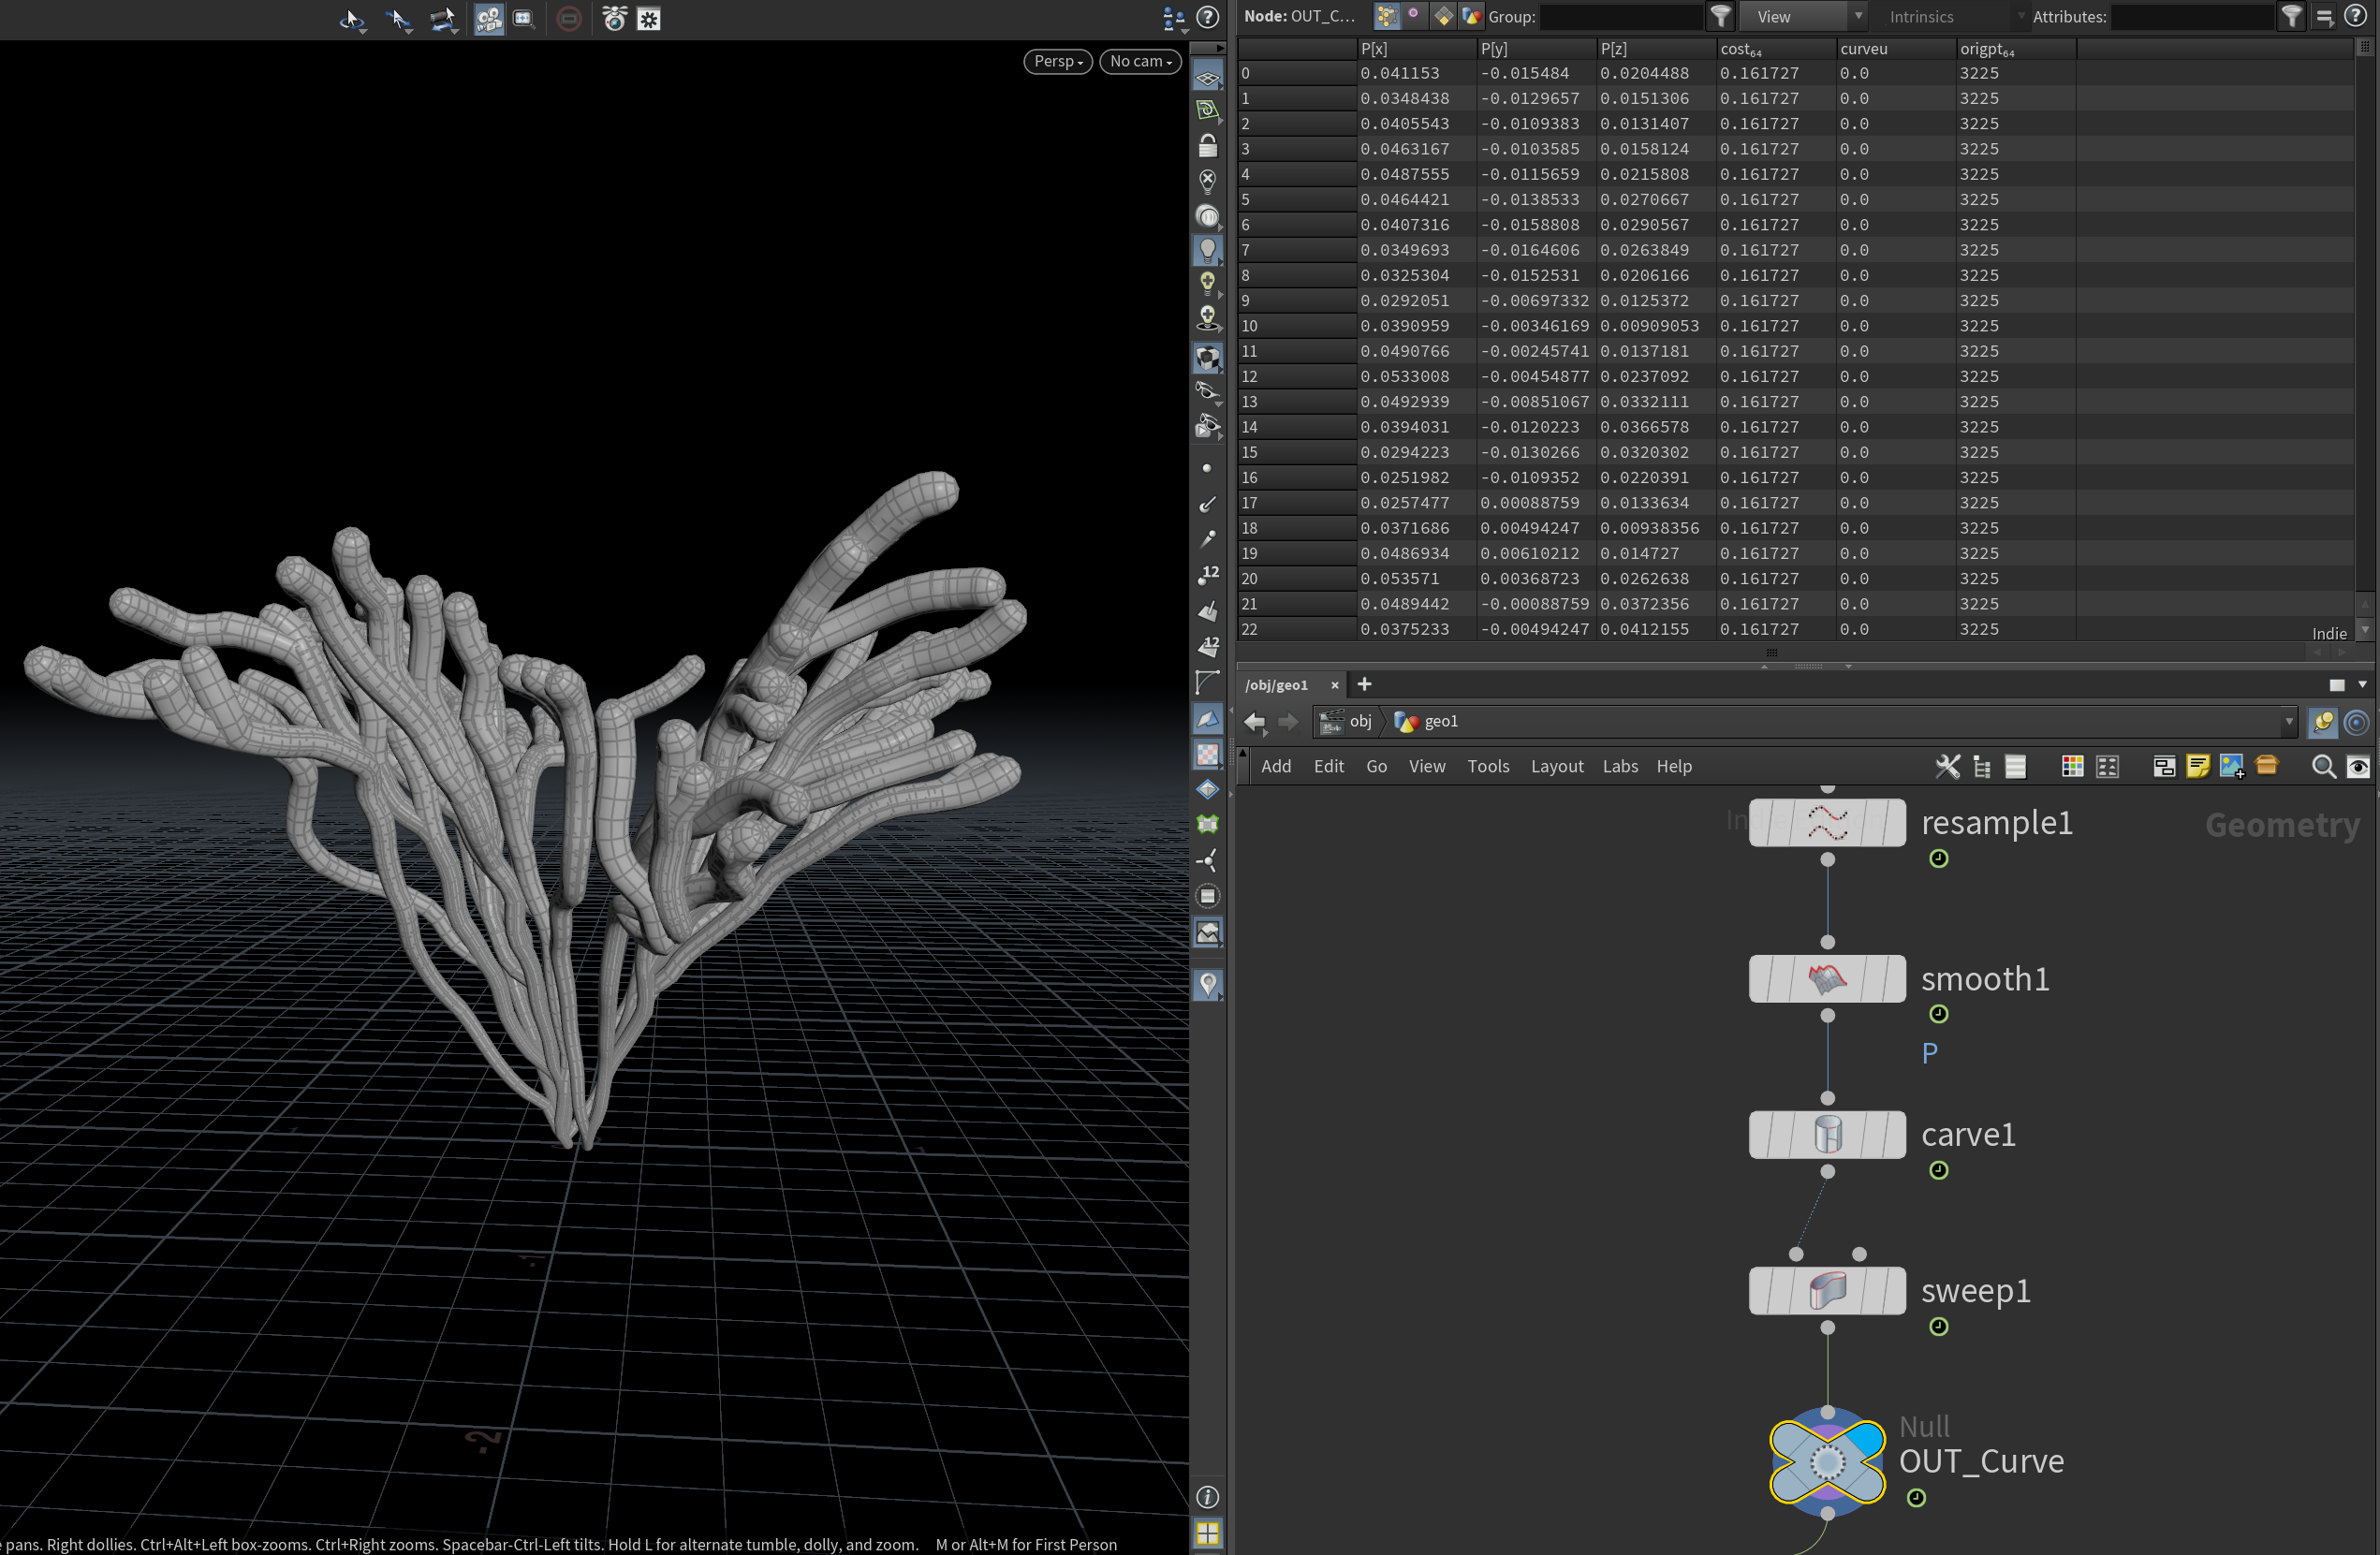Click the red disabled render circle icon
Screen dimensions: 2380x1555
click(x=569, y=18)
